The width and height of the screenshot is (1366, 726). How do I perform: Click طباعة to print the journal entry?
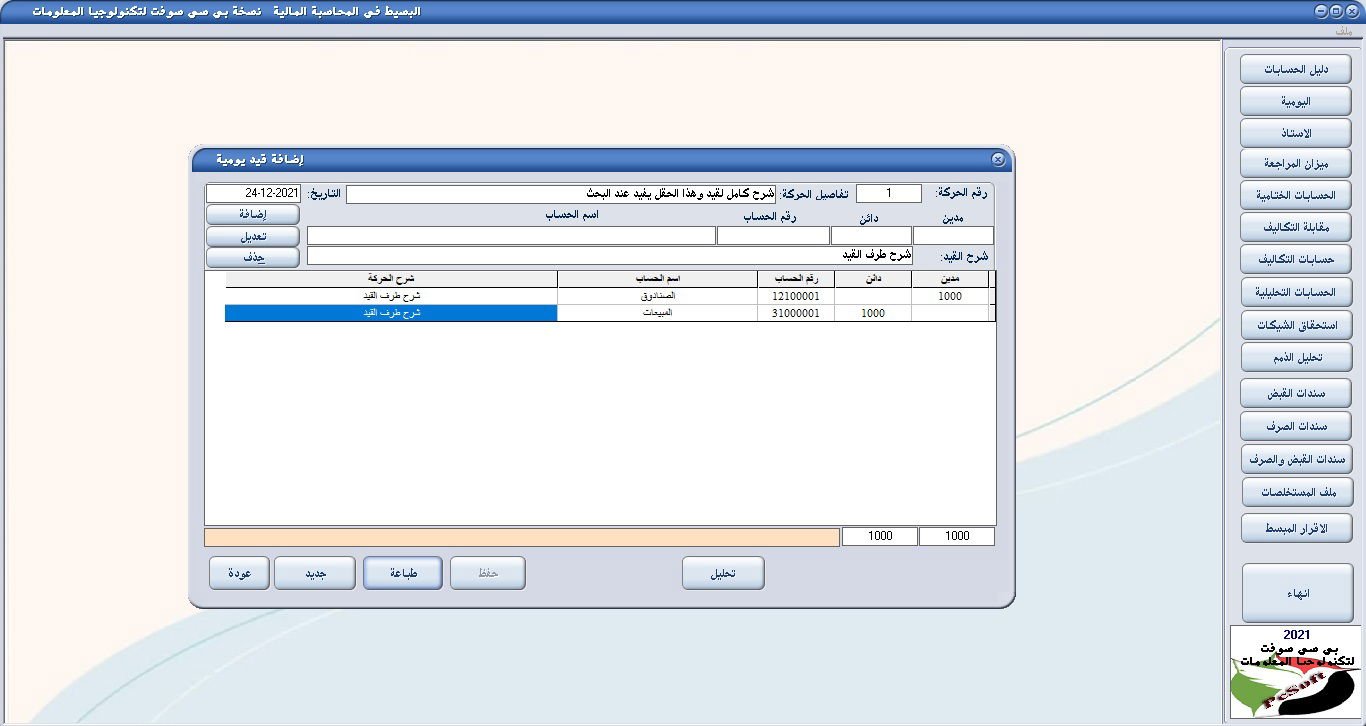[x=402, y=572]
